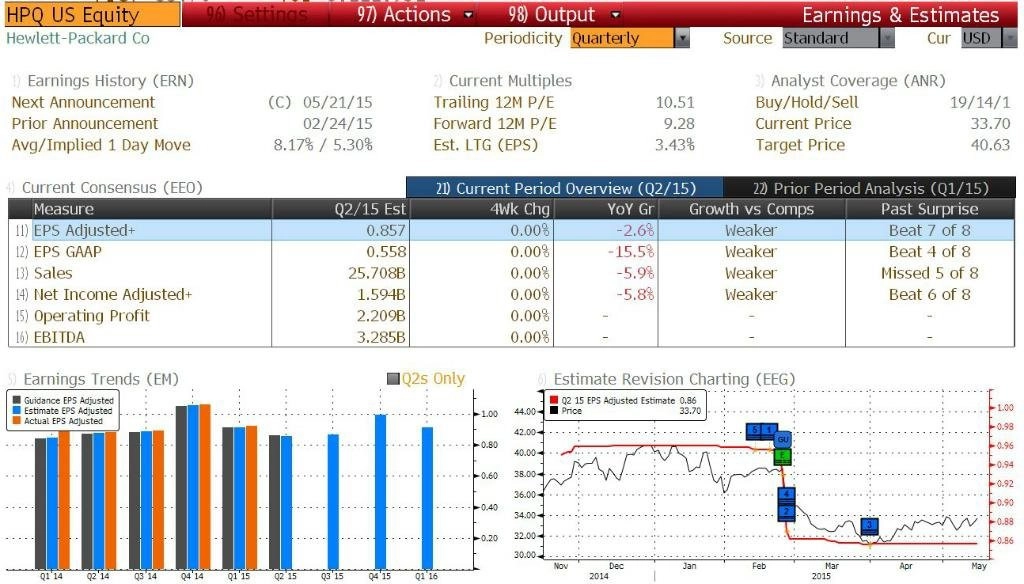This screenshot has width=1024, height=584.
Task: Select the 13) Sales row
Action: tap(511, 274)
